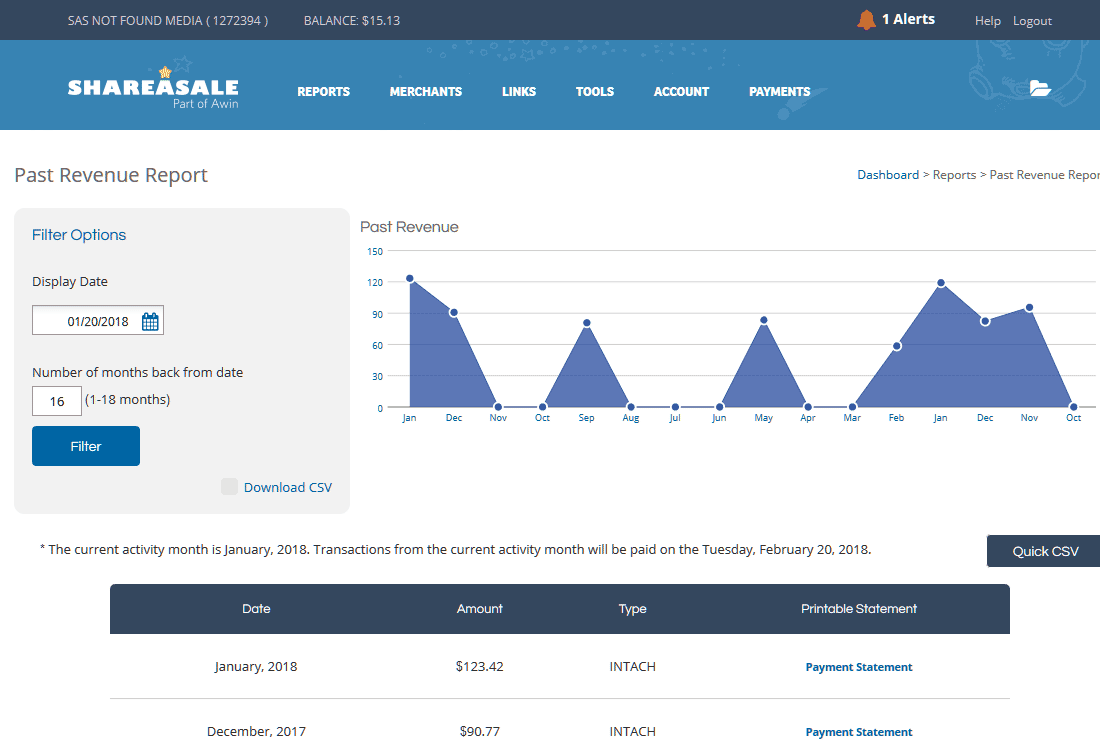The height and width of the screenshot is (750, 1100).
Task: Click the Printable Statement column header
Action: [x=859, y=609]
